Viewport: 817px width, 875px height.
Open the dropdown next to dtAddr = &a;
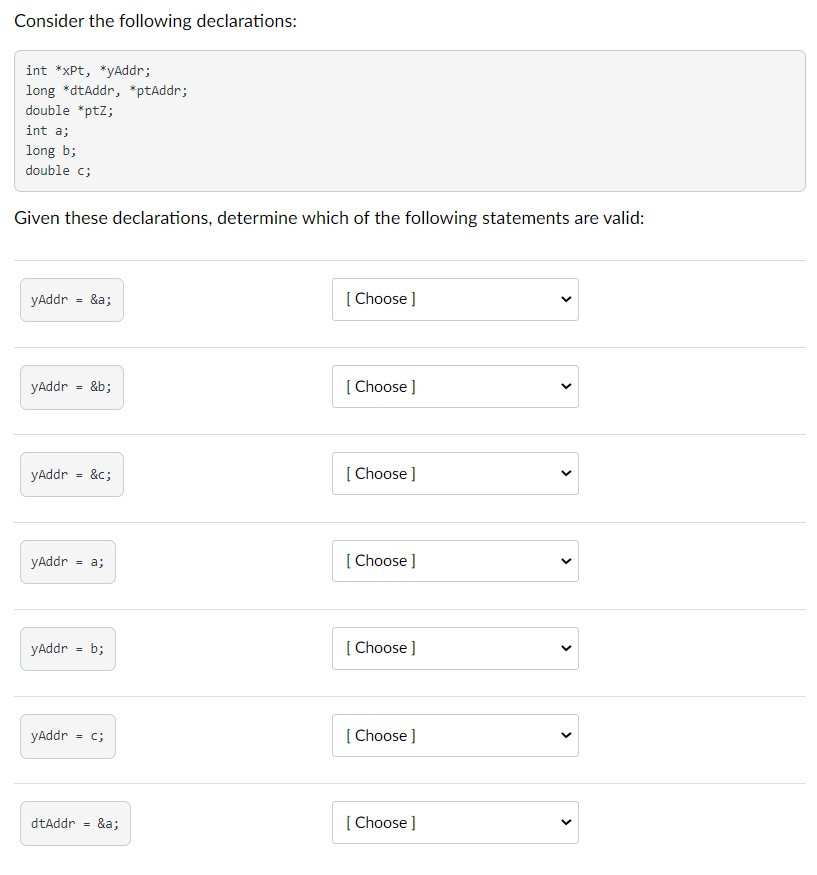(x=455, y=822)
